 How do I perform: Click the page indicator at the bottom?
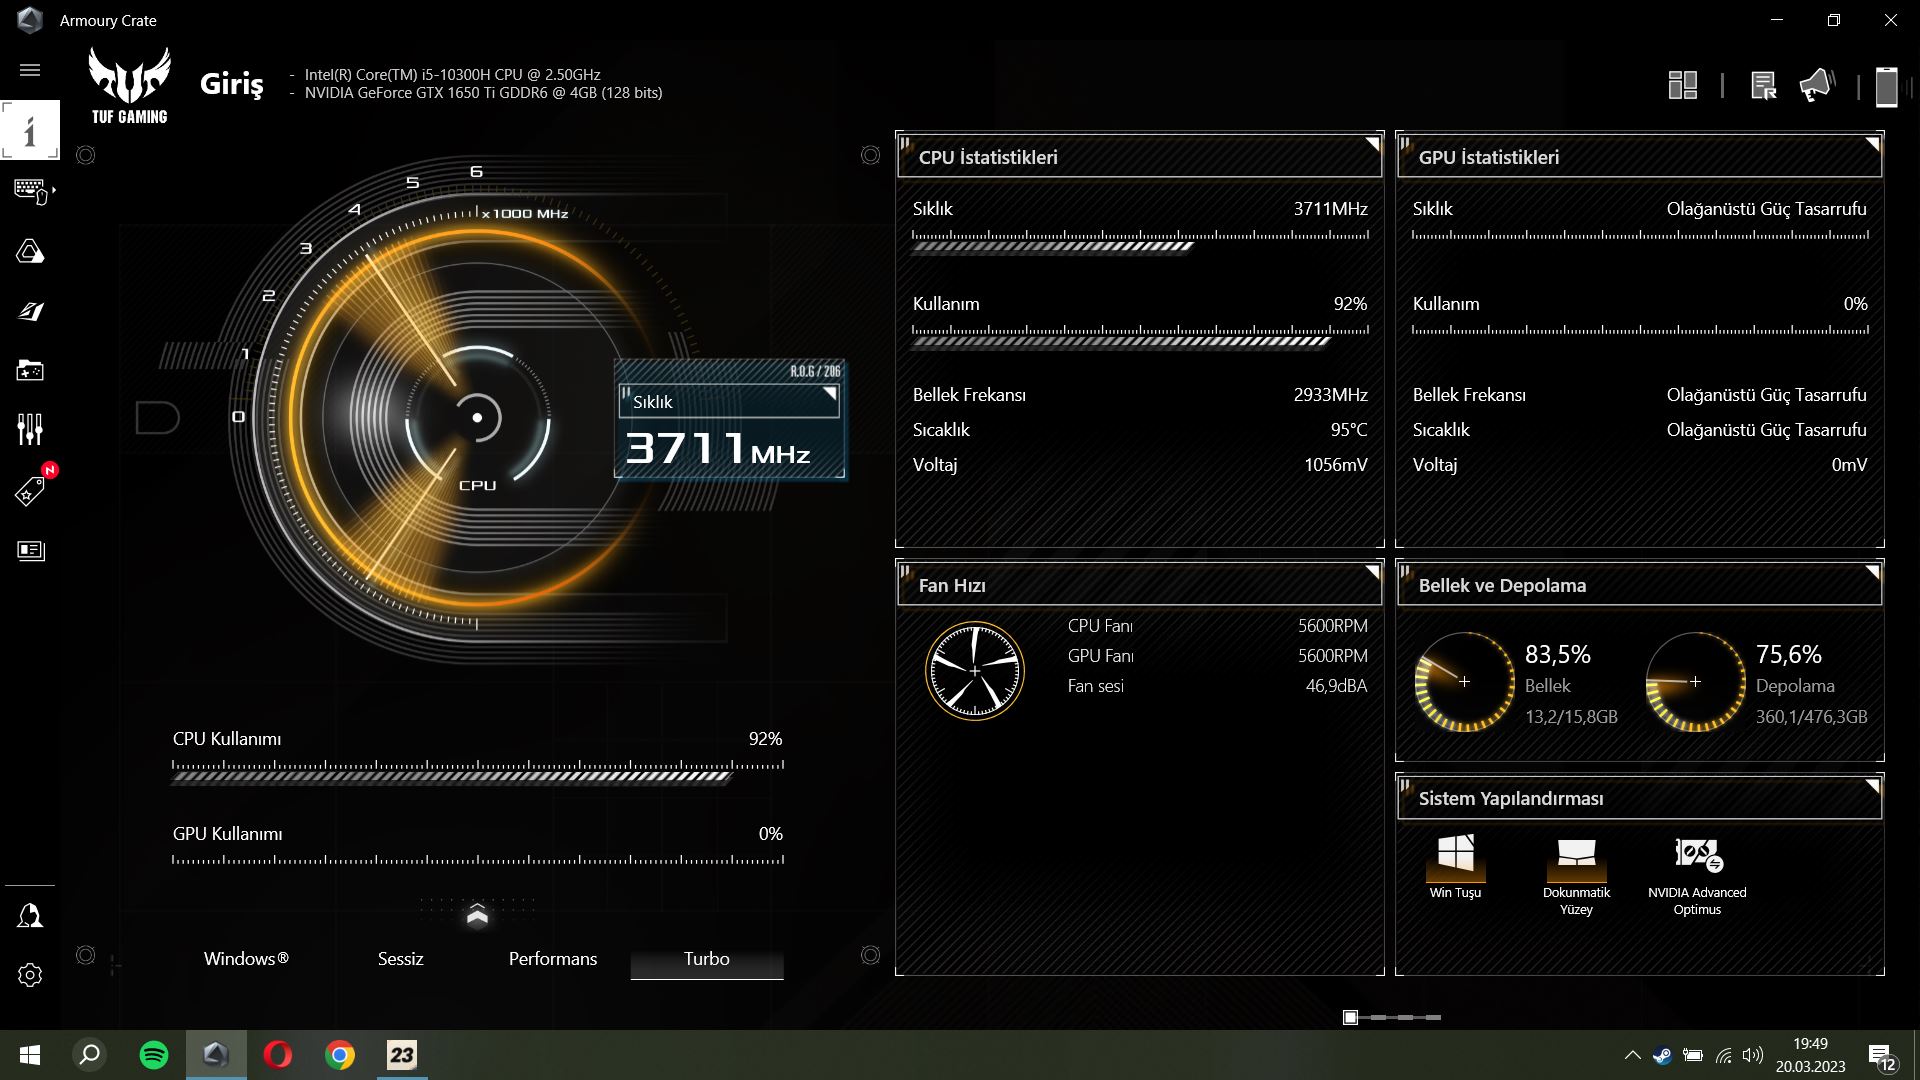tap(1350, 1018)
